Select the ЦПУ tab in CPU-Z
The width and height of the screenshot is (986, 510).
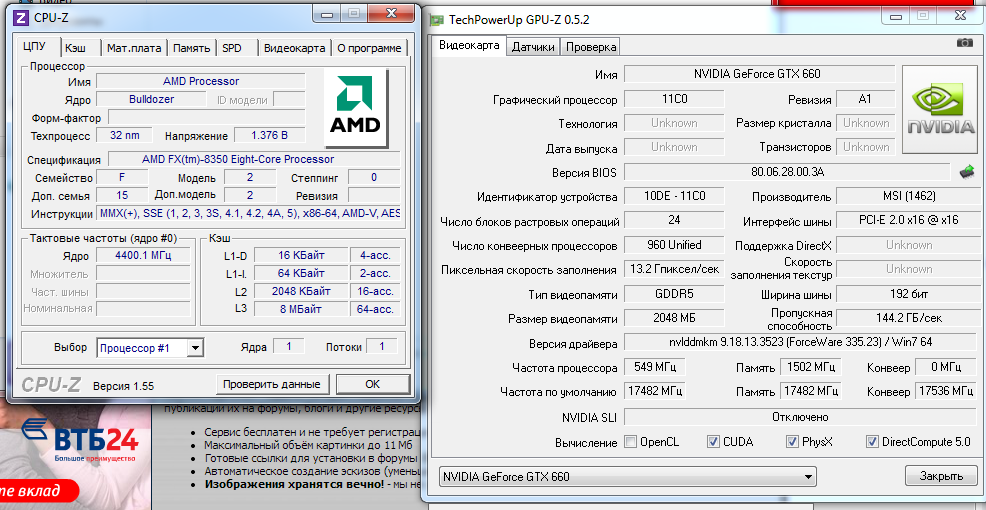[40, 47]
